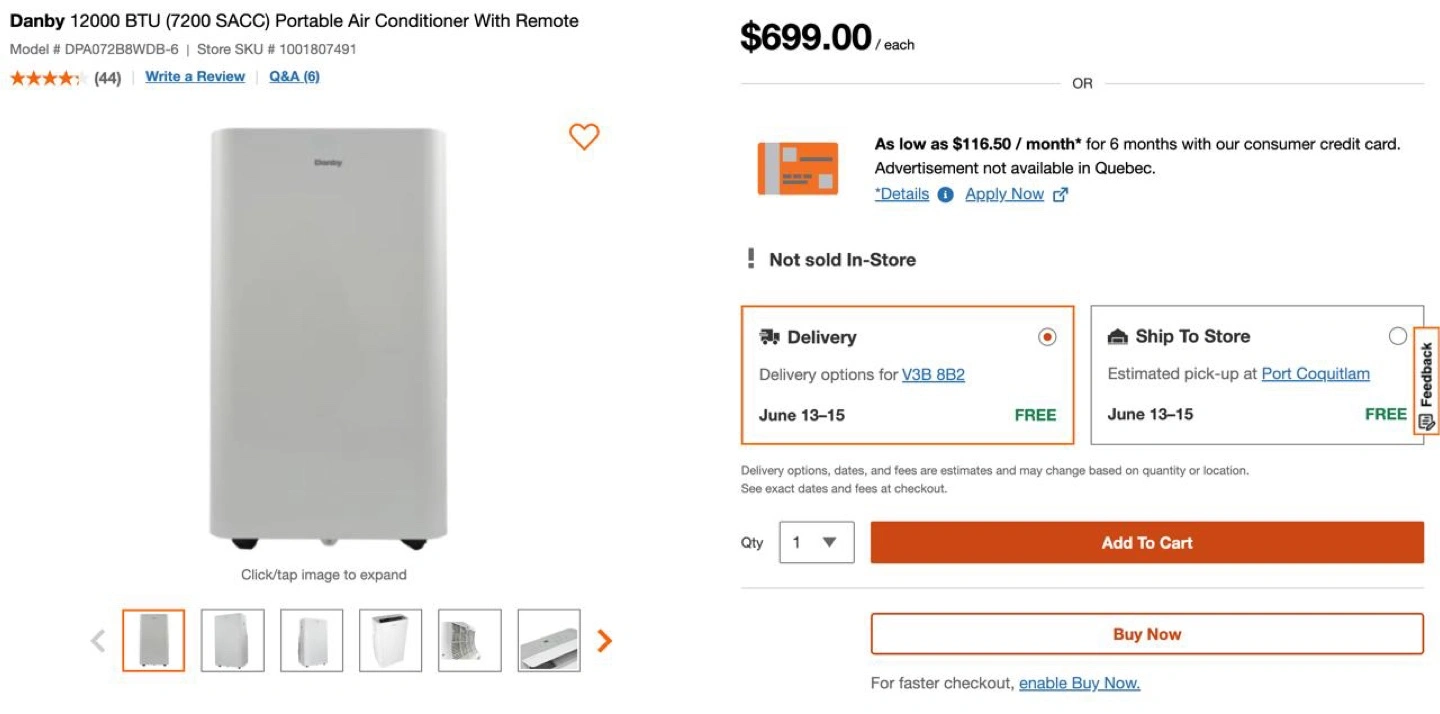Open the Write a Review link
1440x714 pixels.
[x=195, y=77]
